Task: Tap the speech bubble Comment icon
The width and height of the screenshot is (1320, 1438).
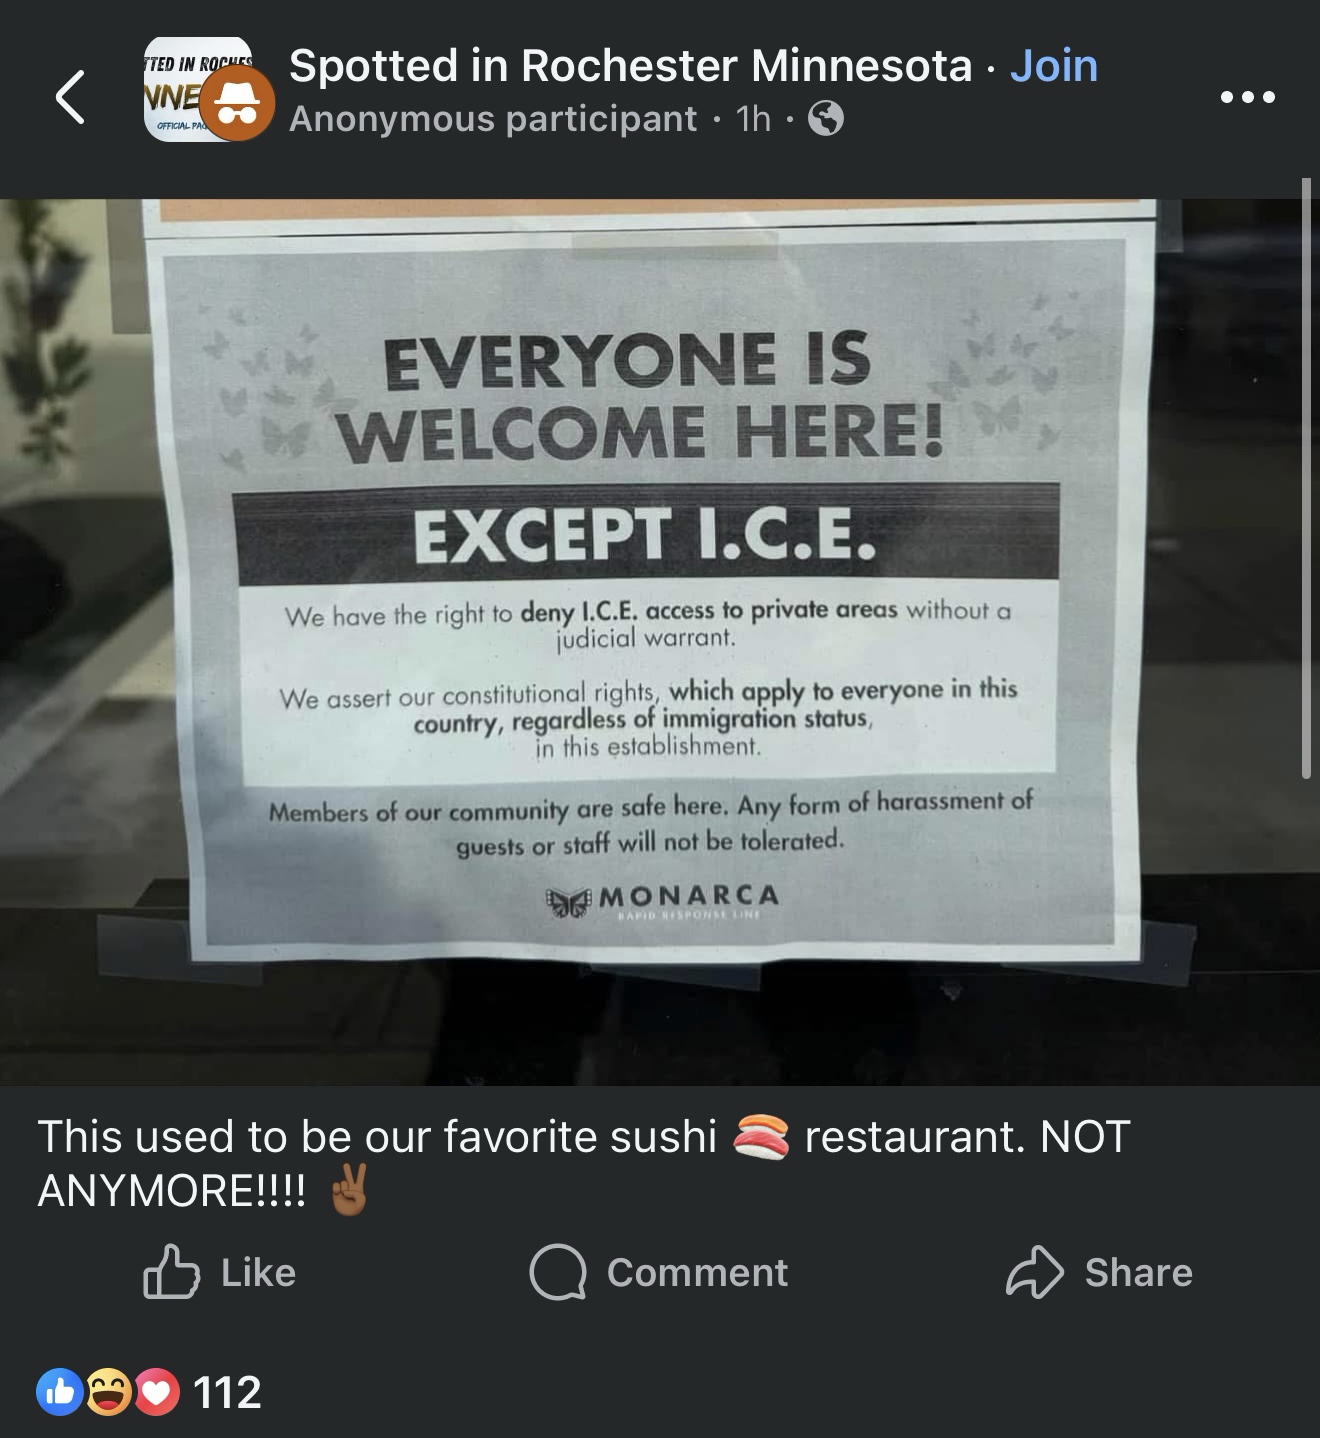Action: click(x=558, y=1272)
